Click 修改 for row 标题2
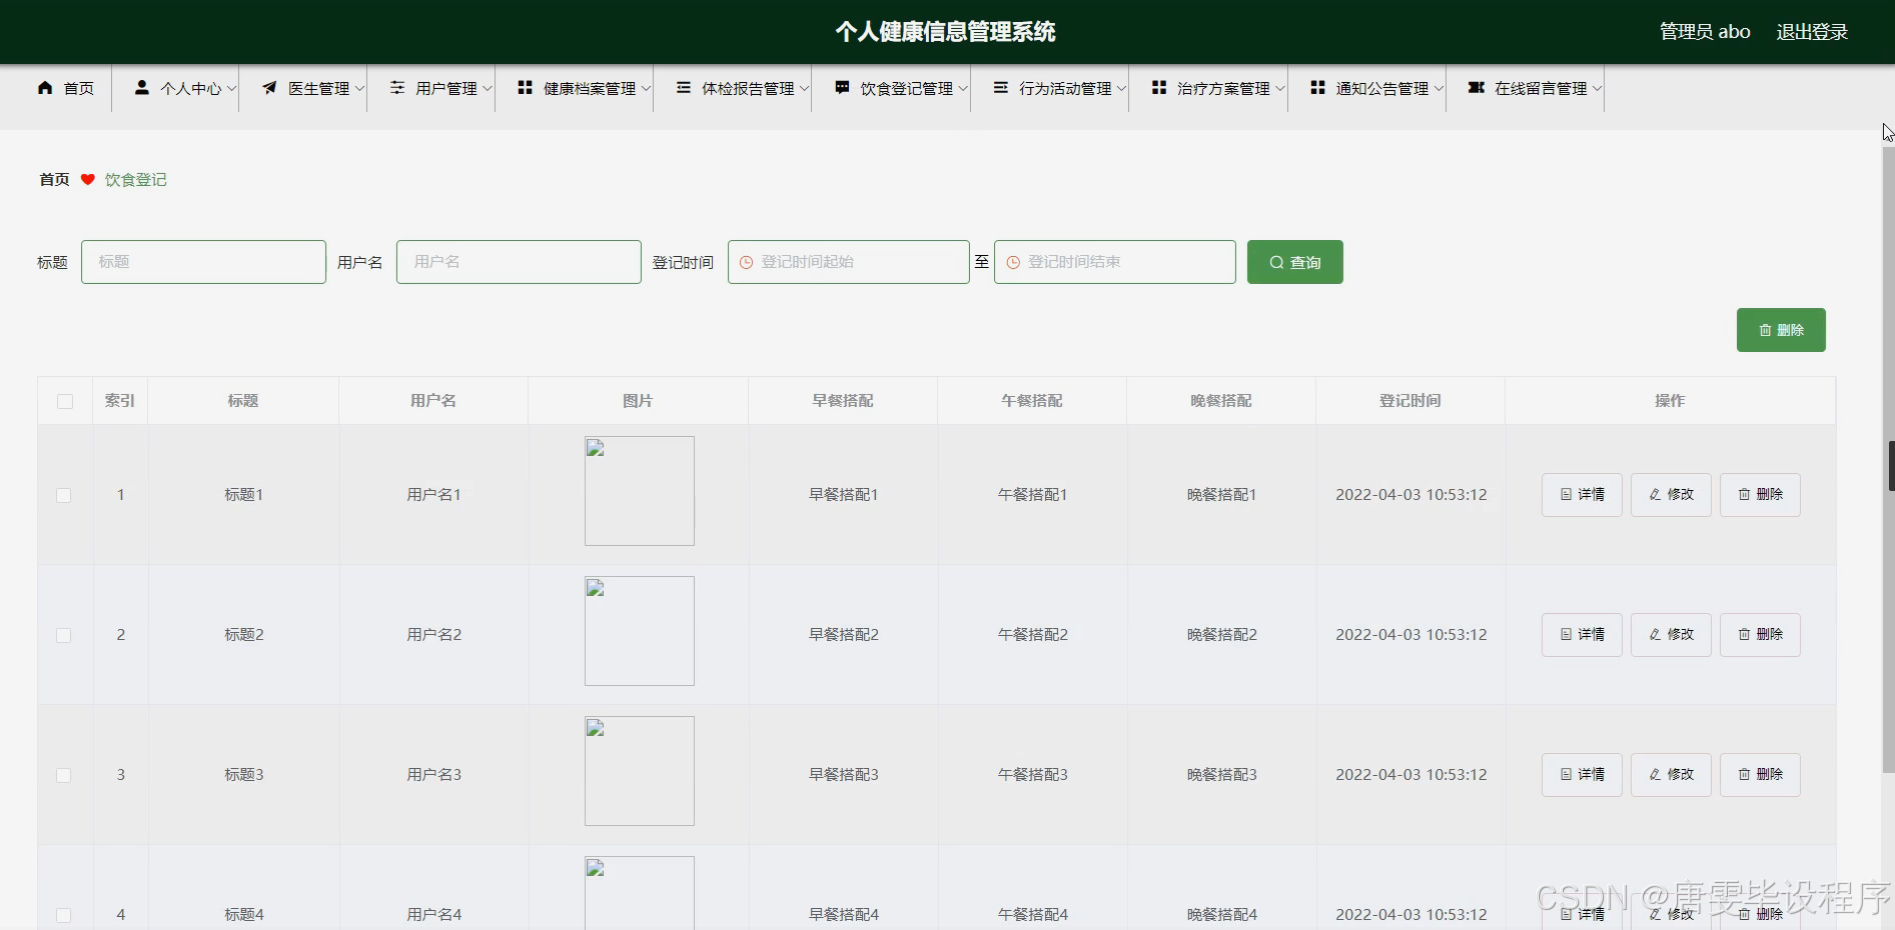Viewport: 1895px width, 930px height. pos(1671,635)
